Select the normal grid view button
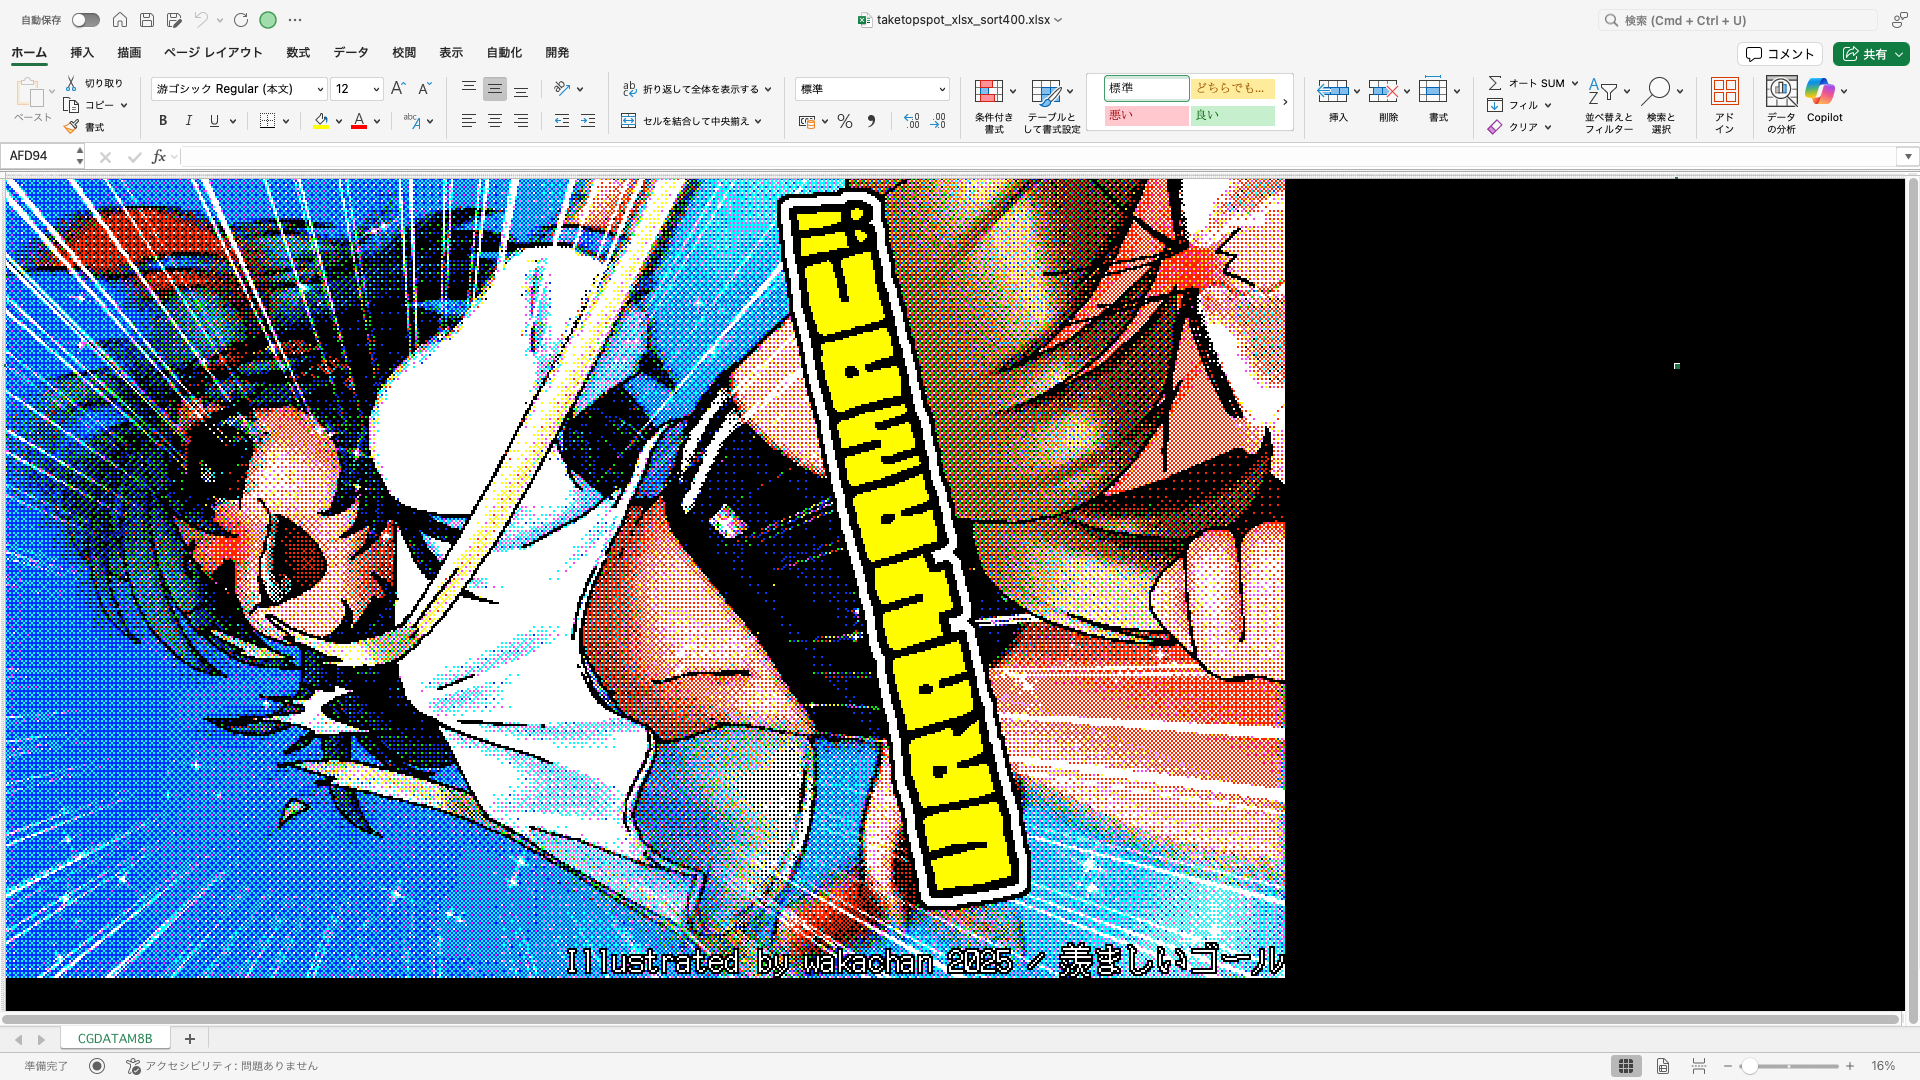1920x1080 pixels. [1626, 1066]
